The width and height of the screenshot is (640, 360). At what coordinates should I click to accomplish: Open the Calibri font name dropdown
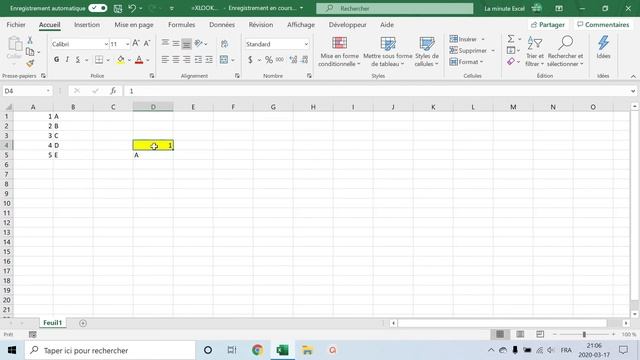pos(106,44)
